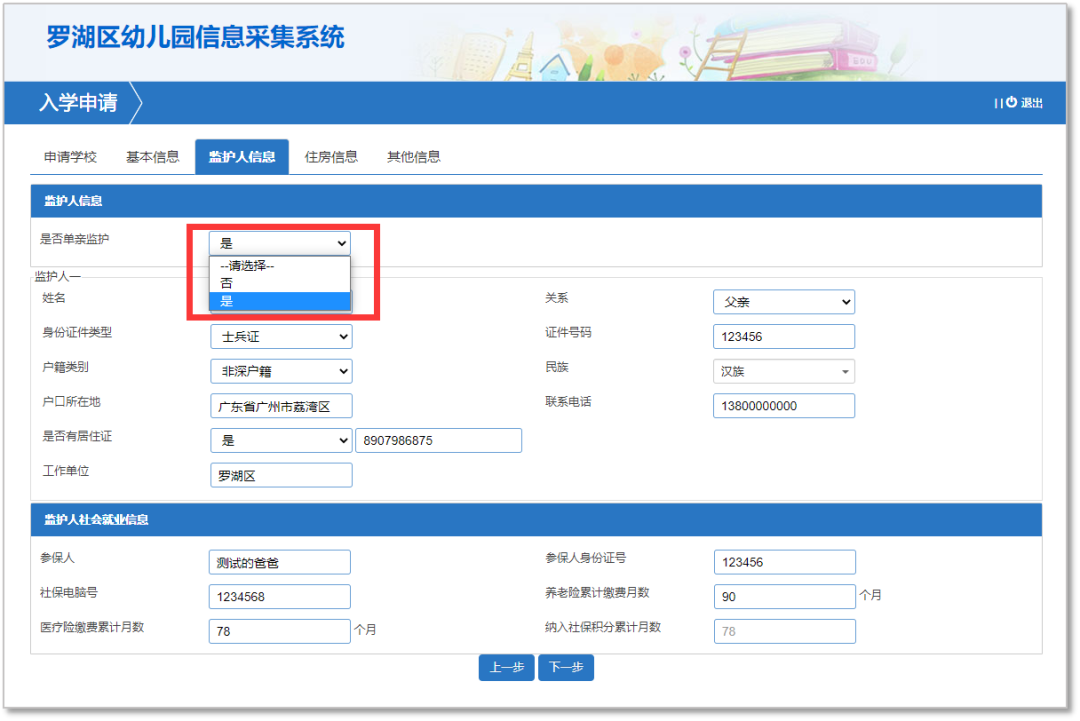Click the 参保人 field showing 测试的爸爸
Image resolution: width=1080 pixels, height=721 pixels.
[x=279, y=561]
